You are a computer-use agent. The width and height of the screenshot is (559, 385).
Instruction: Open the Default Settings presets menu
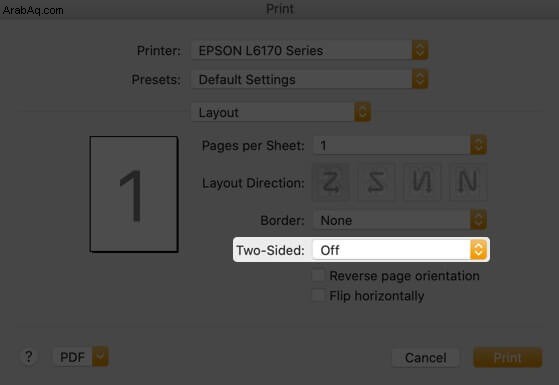tap(310, 79)
